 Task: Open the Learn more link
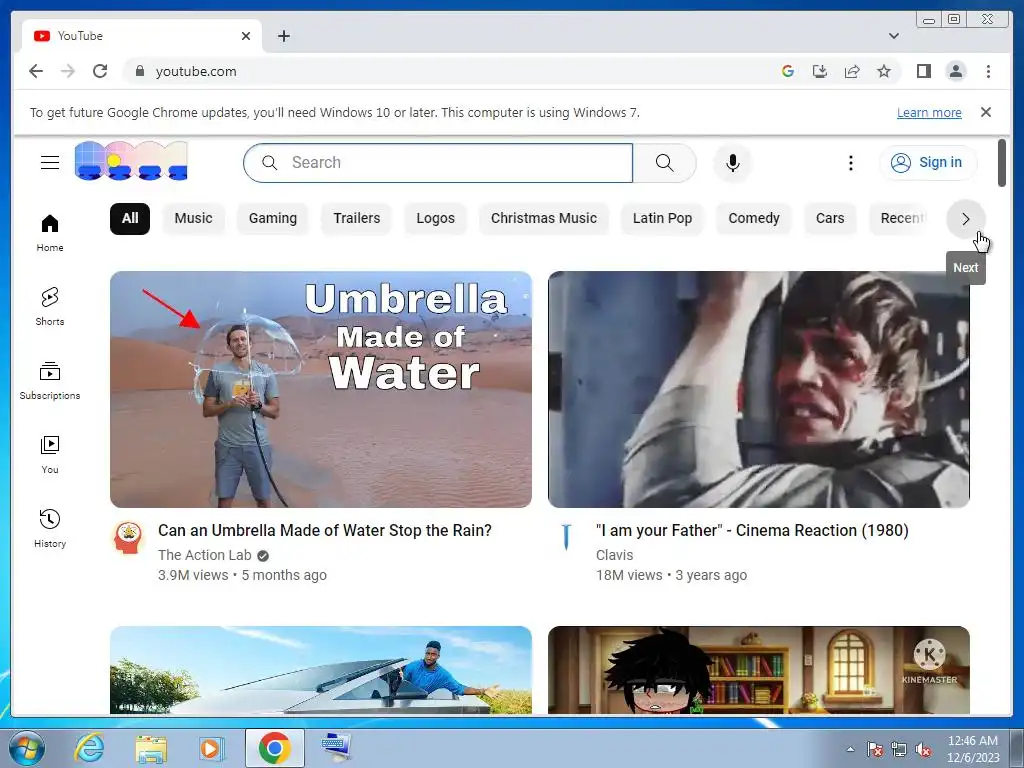(929, 112)
